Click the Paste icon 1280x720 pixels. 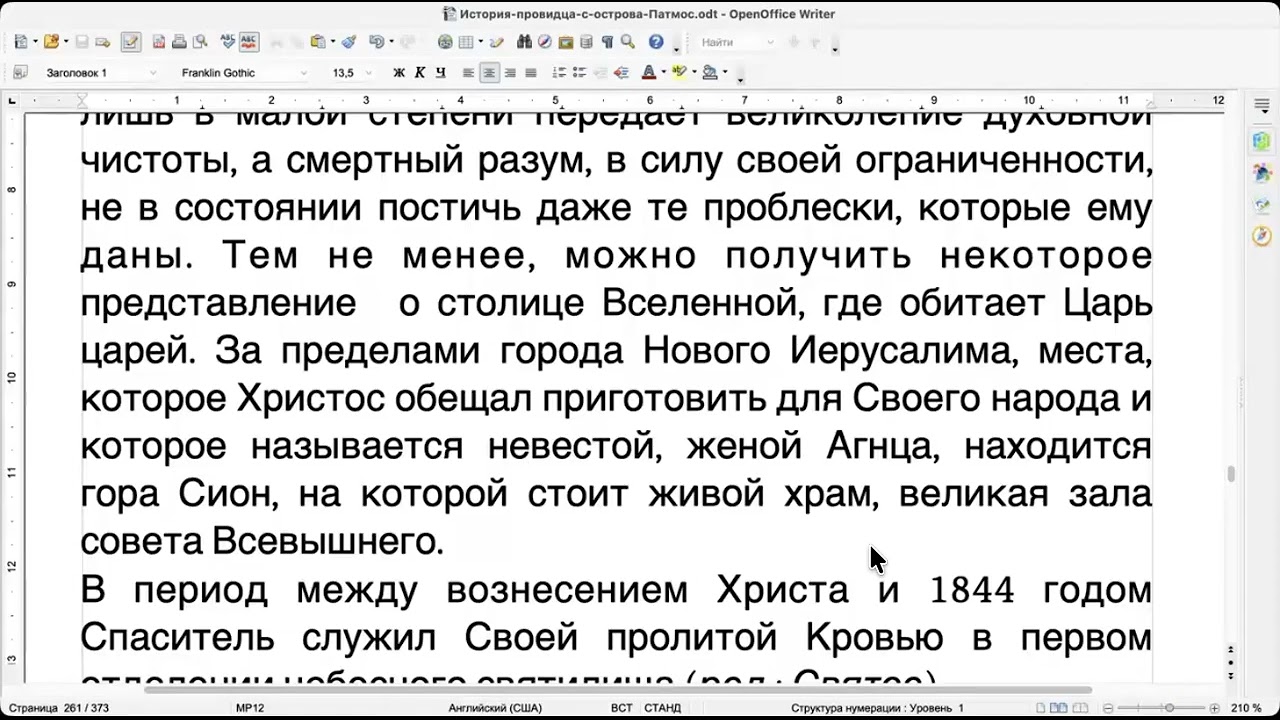(318, 42)
